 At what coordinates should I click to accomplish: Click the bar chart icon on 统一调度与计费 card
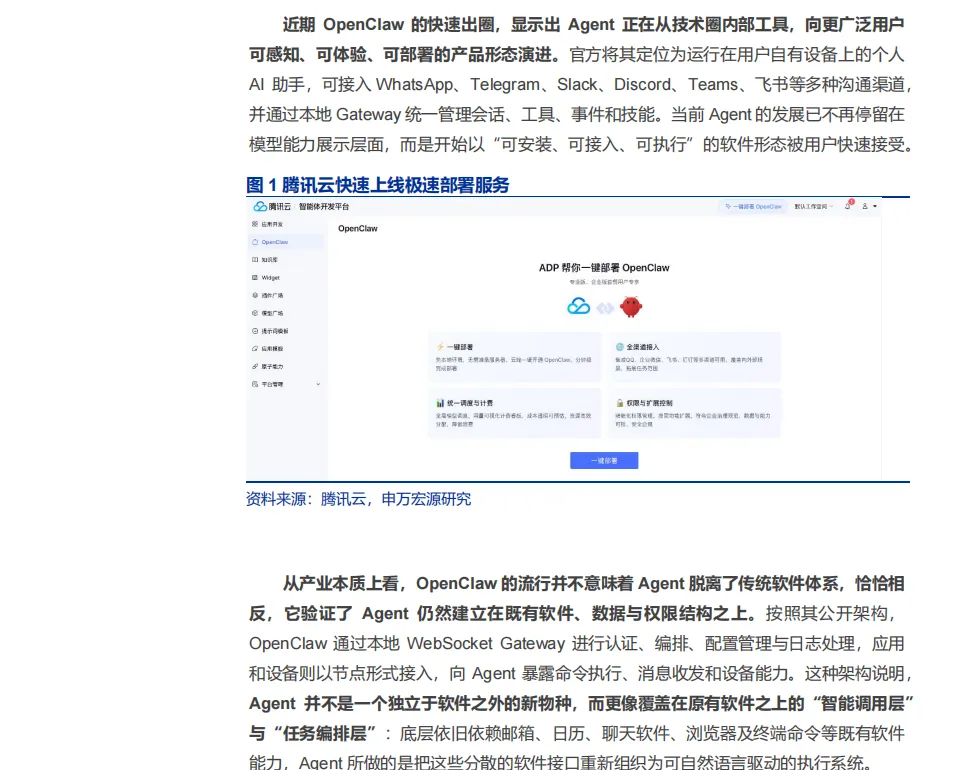click(440, 403)
